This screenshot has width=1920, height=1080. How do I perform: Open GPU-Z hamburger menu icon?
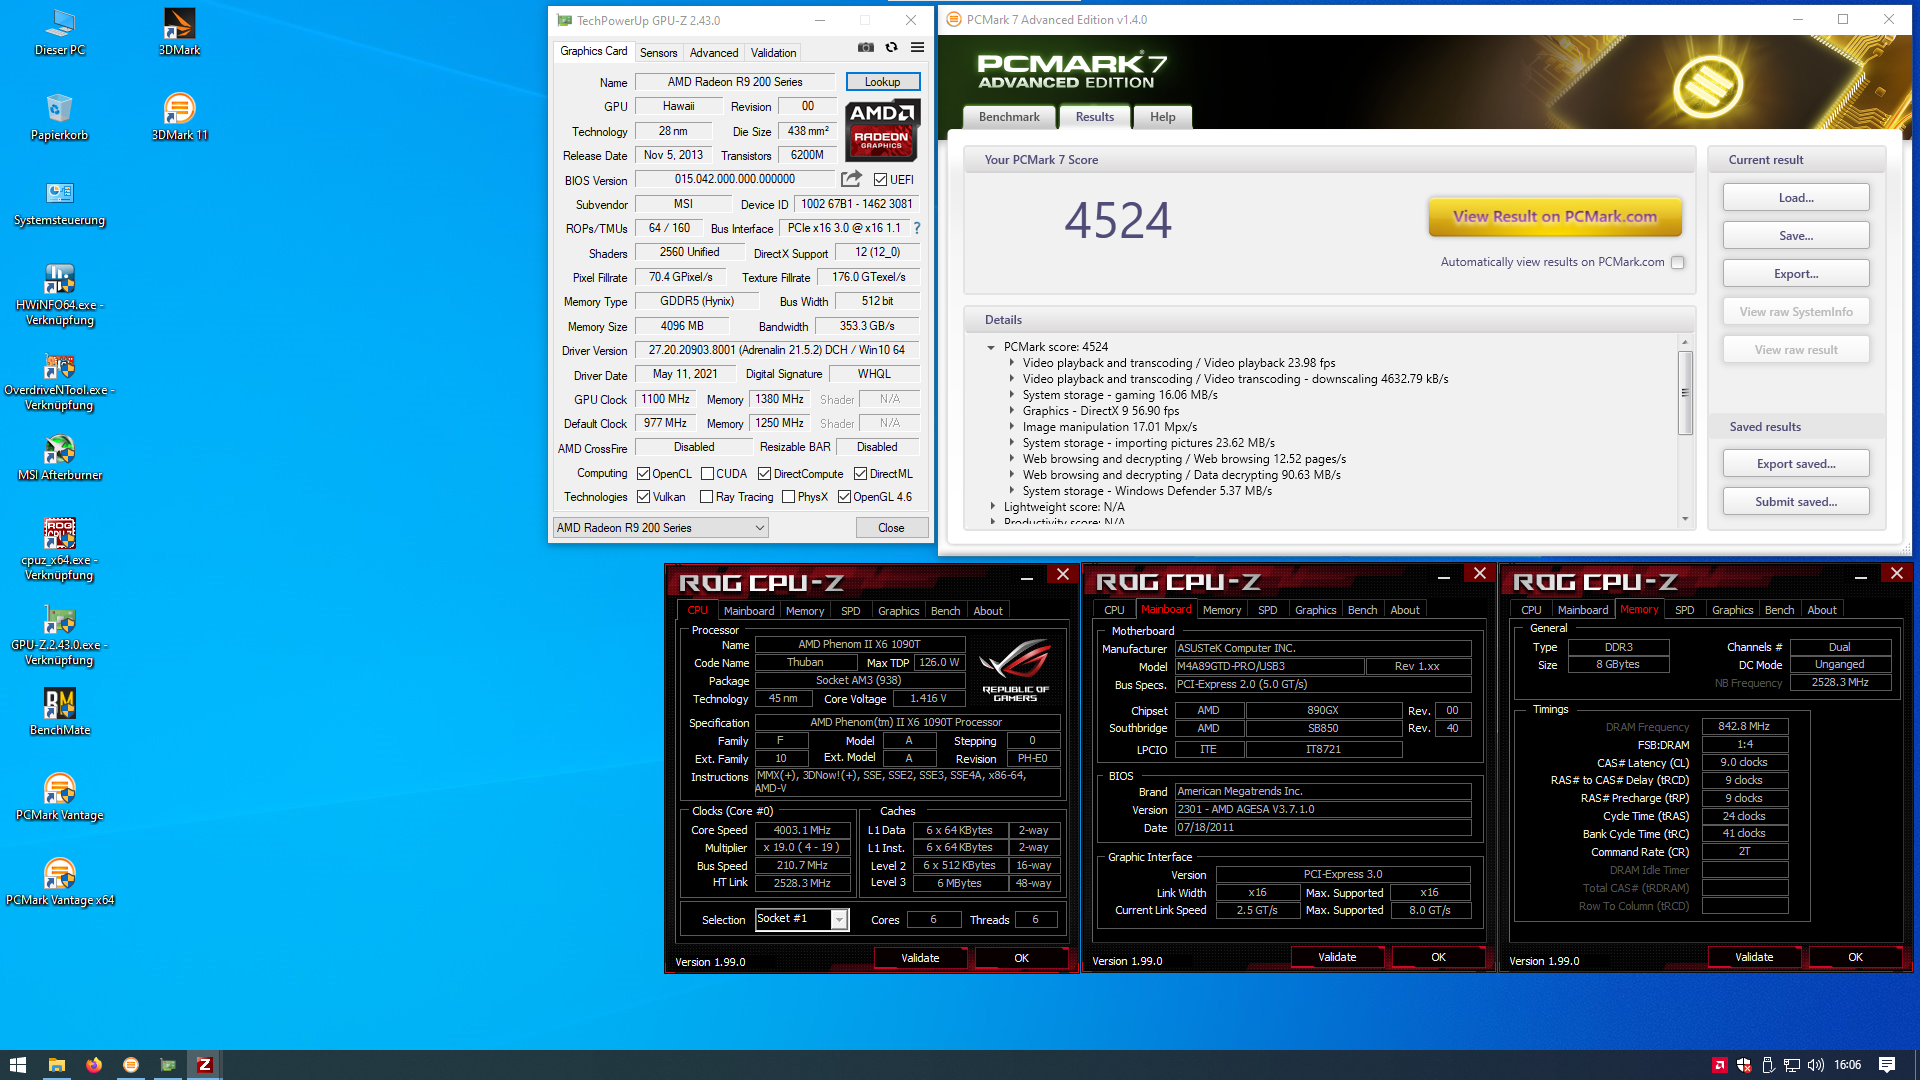[x=917, y=47]
